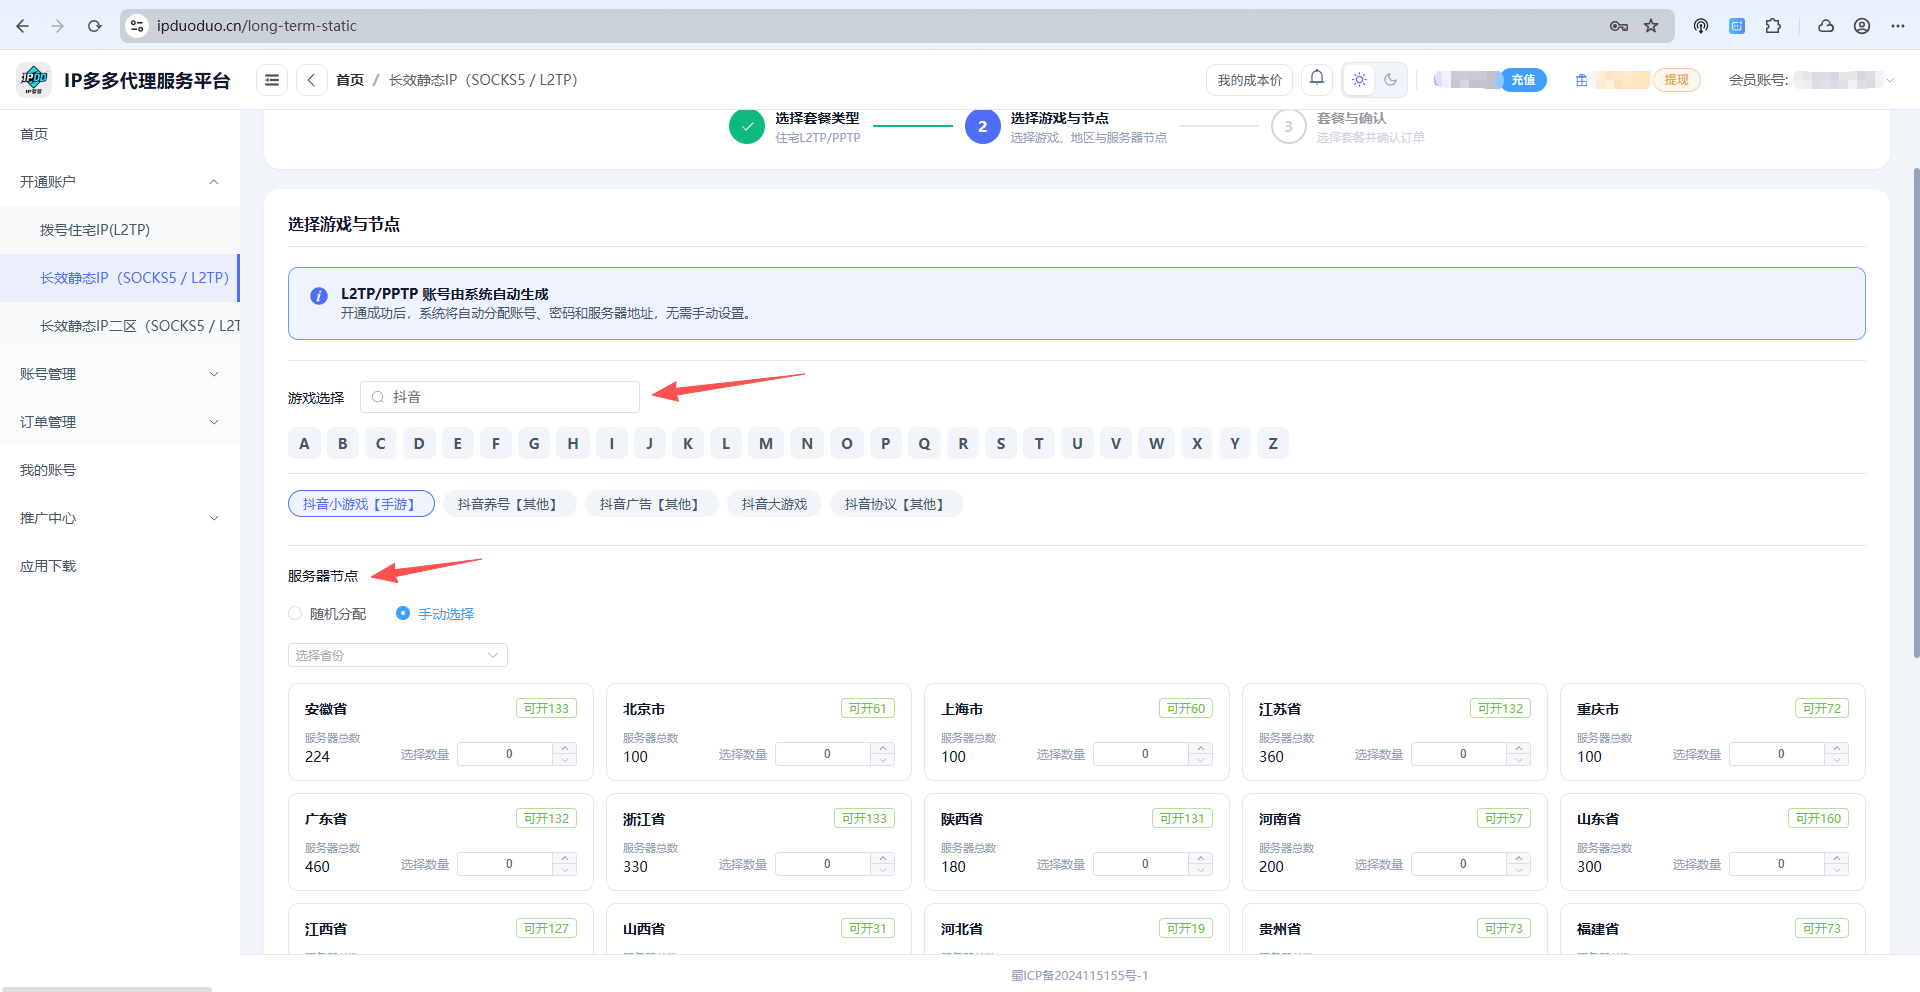The height and width of the screenshot is (992, 1920).
Task: Reload the page with refresh icon
Action: click(x=94, y=26)
